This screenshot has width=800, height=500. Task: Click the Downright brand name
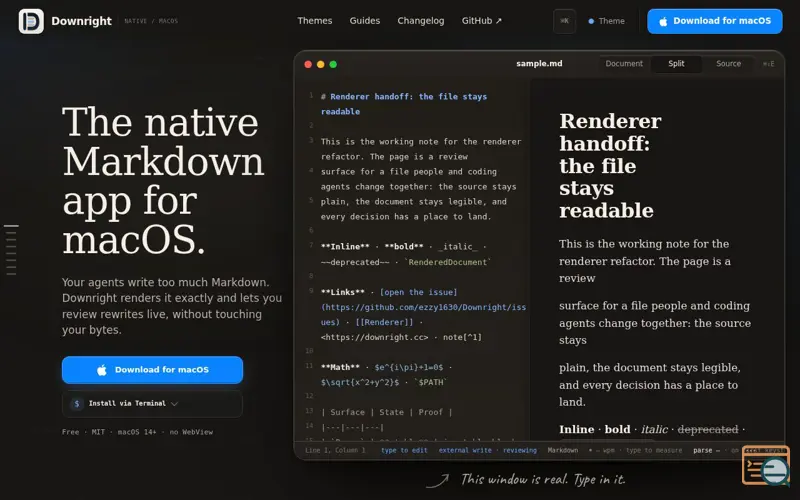pyautogui.click(x=81, y=21)
